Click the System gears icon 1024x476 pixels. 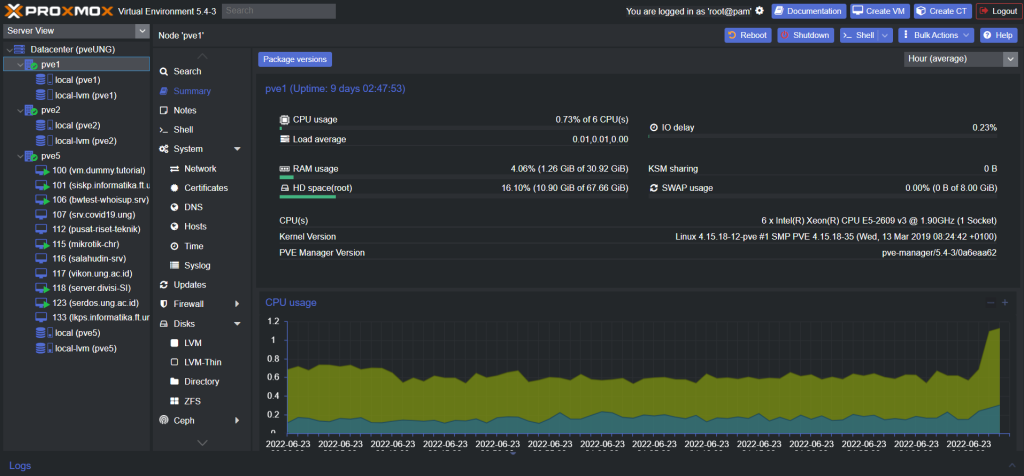164,149
